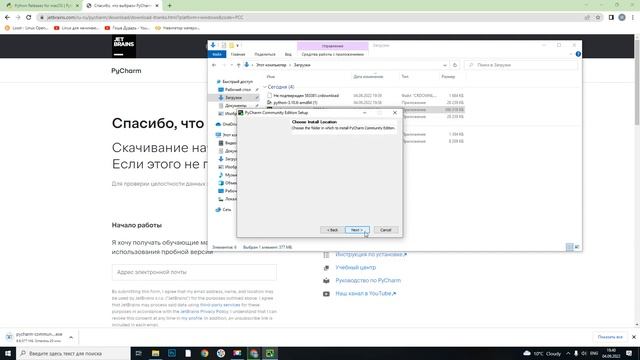Open the Windows Start menu
Screen dimensions: 640x360
(8, 353)
